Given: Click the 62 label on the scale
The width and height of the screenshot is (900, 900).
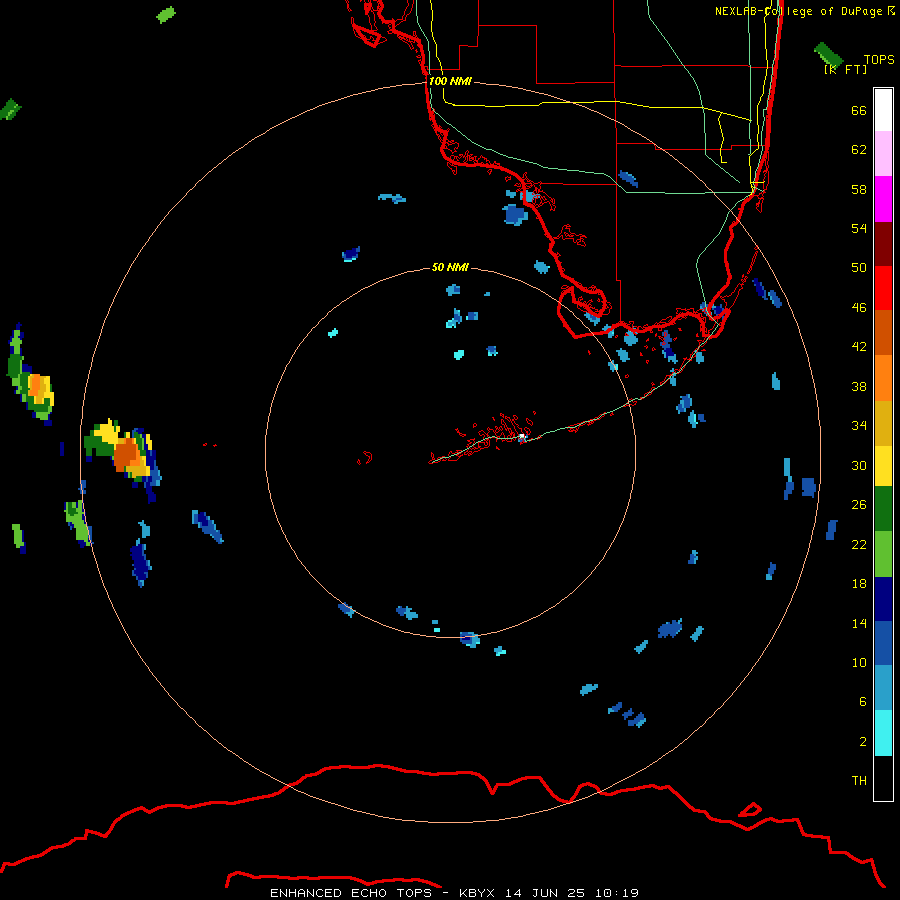Looking at the screenshot, I should [x=859, y=150].
